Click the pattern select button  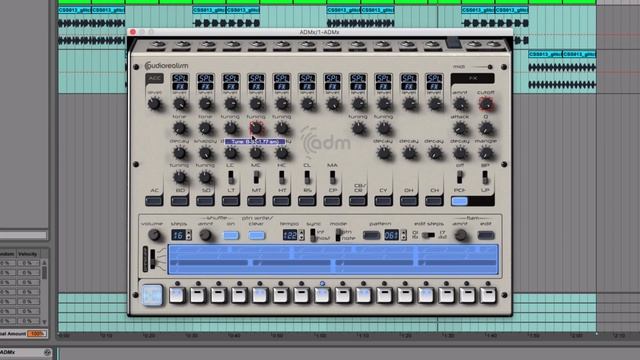371,236
